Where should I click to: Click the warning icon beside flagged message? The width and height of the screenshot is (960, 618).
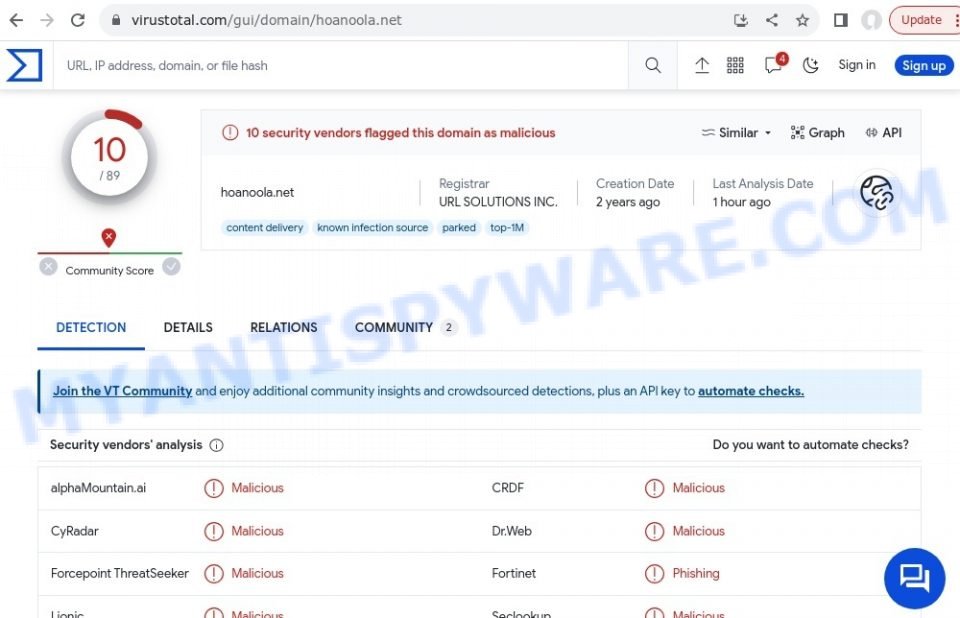point(230,132)
